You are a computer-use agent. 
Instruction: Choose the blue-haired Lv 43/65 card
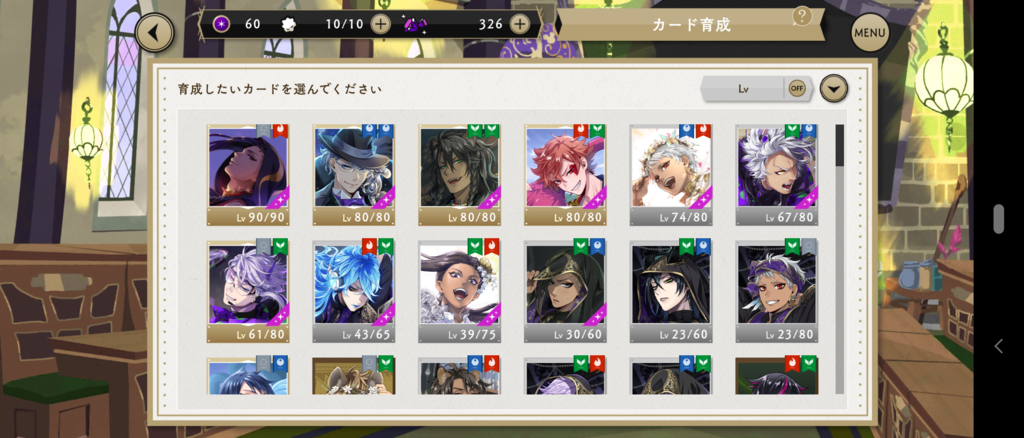353,290
